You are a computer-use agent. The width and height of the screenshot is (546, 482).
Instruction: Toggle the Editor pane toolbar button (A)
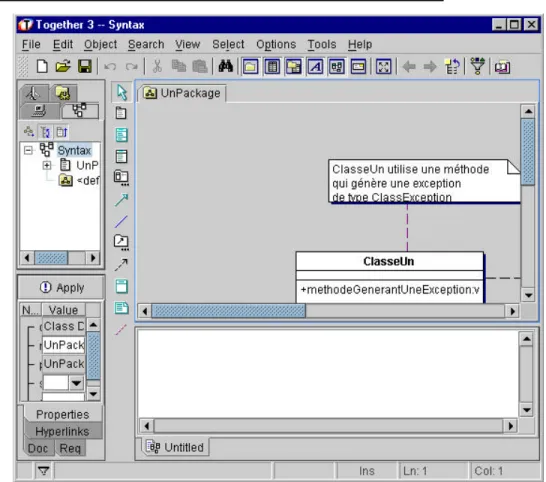point(315,67)
